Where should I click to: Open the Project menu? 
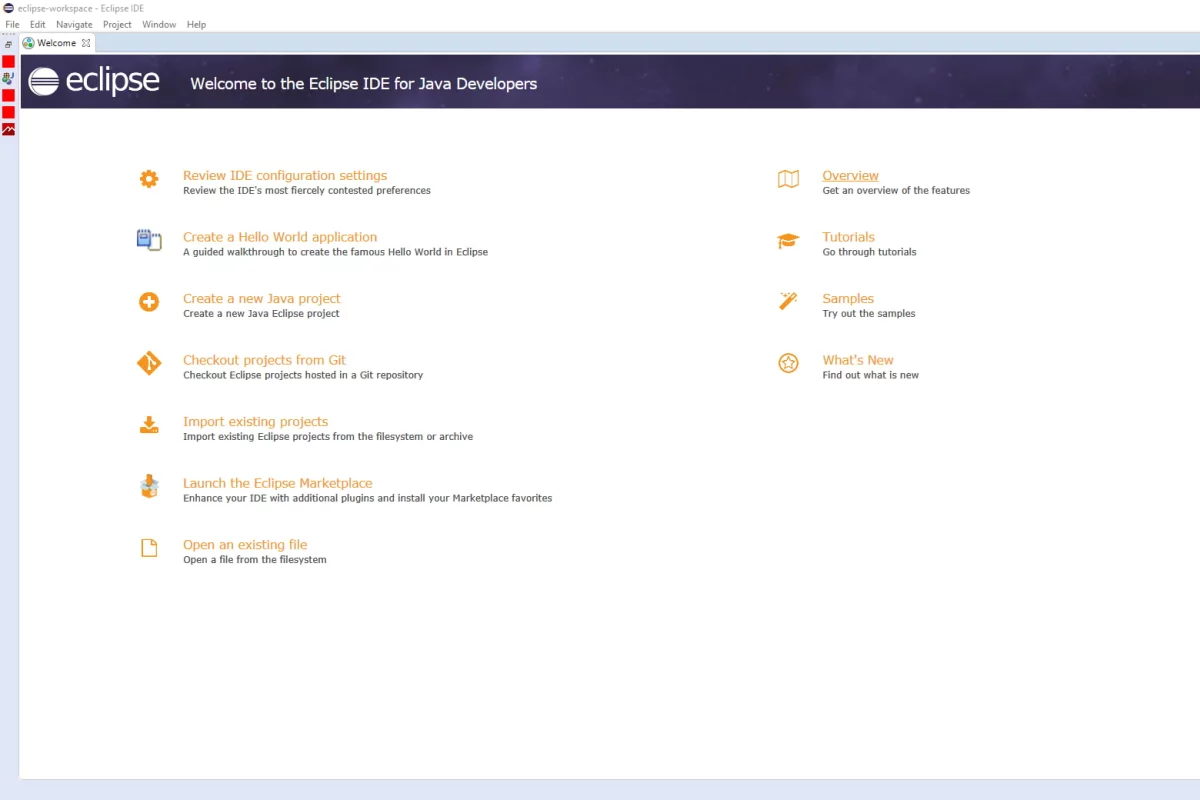click(x=117, y=24)
